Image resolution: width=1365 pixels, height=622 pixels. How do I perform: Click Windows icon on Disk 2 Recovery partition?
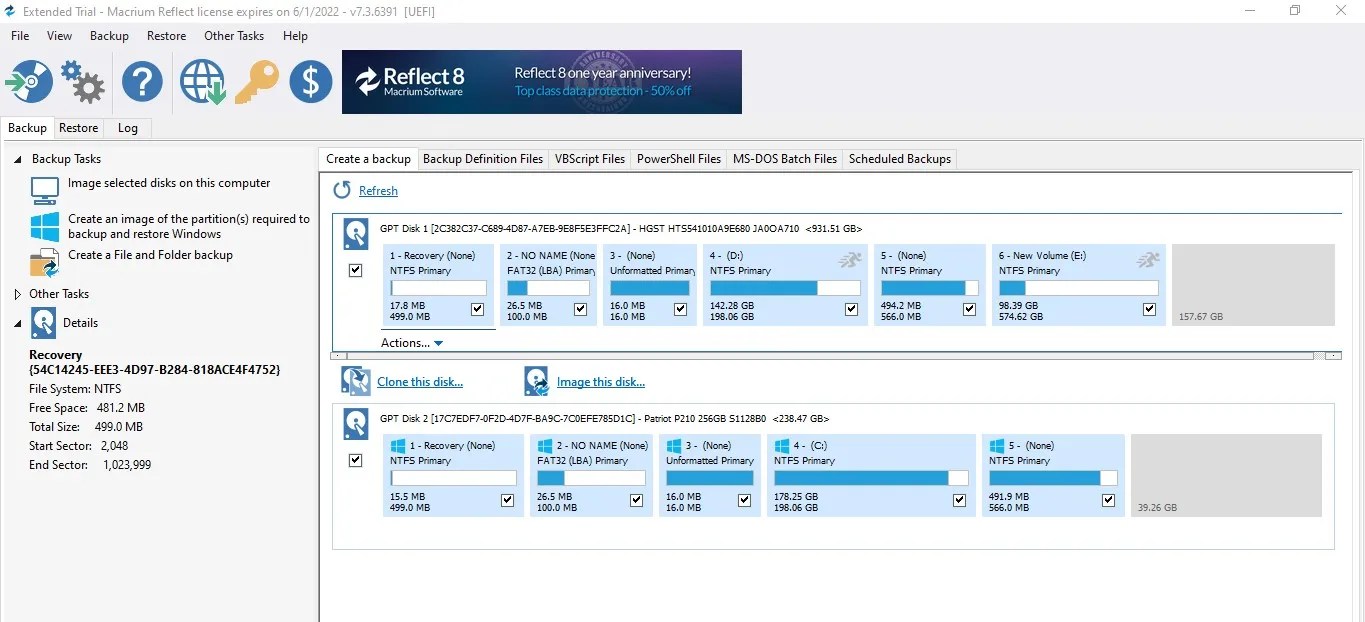(x=398, y=445)
